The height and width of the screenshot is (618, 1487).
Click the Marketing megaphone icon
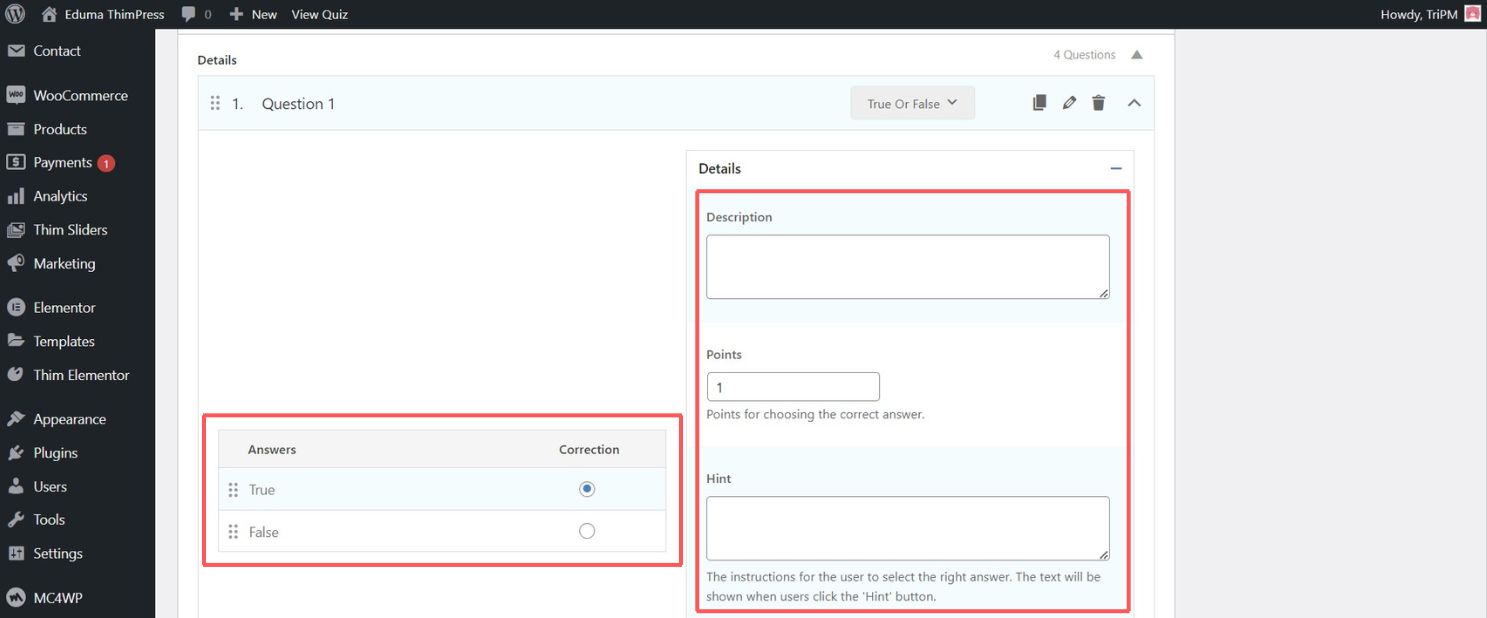coord(15,263)
